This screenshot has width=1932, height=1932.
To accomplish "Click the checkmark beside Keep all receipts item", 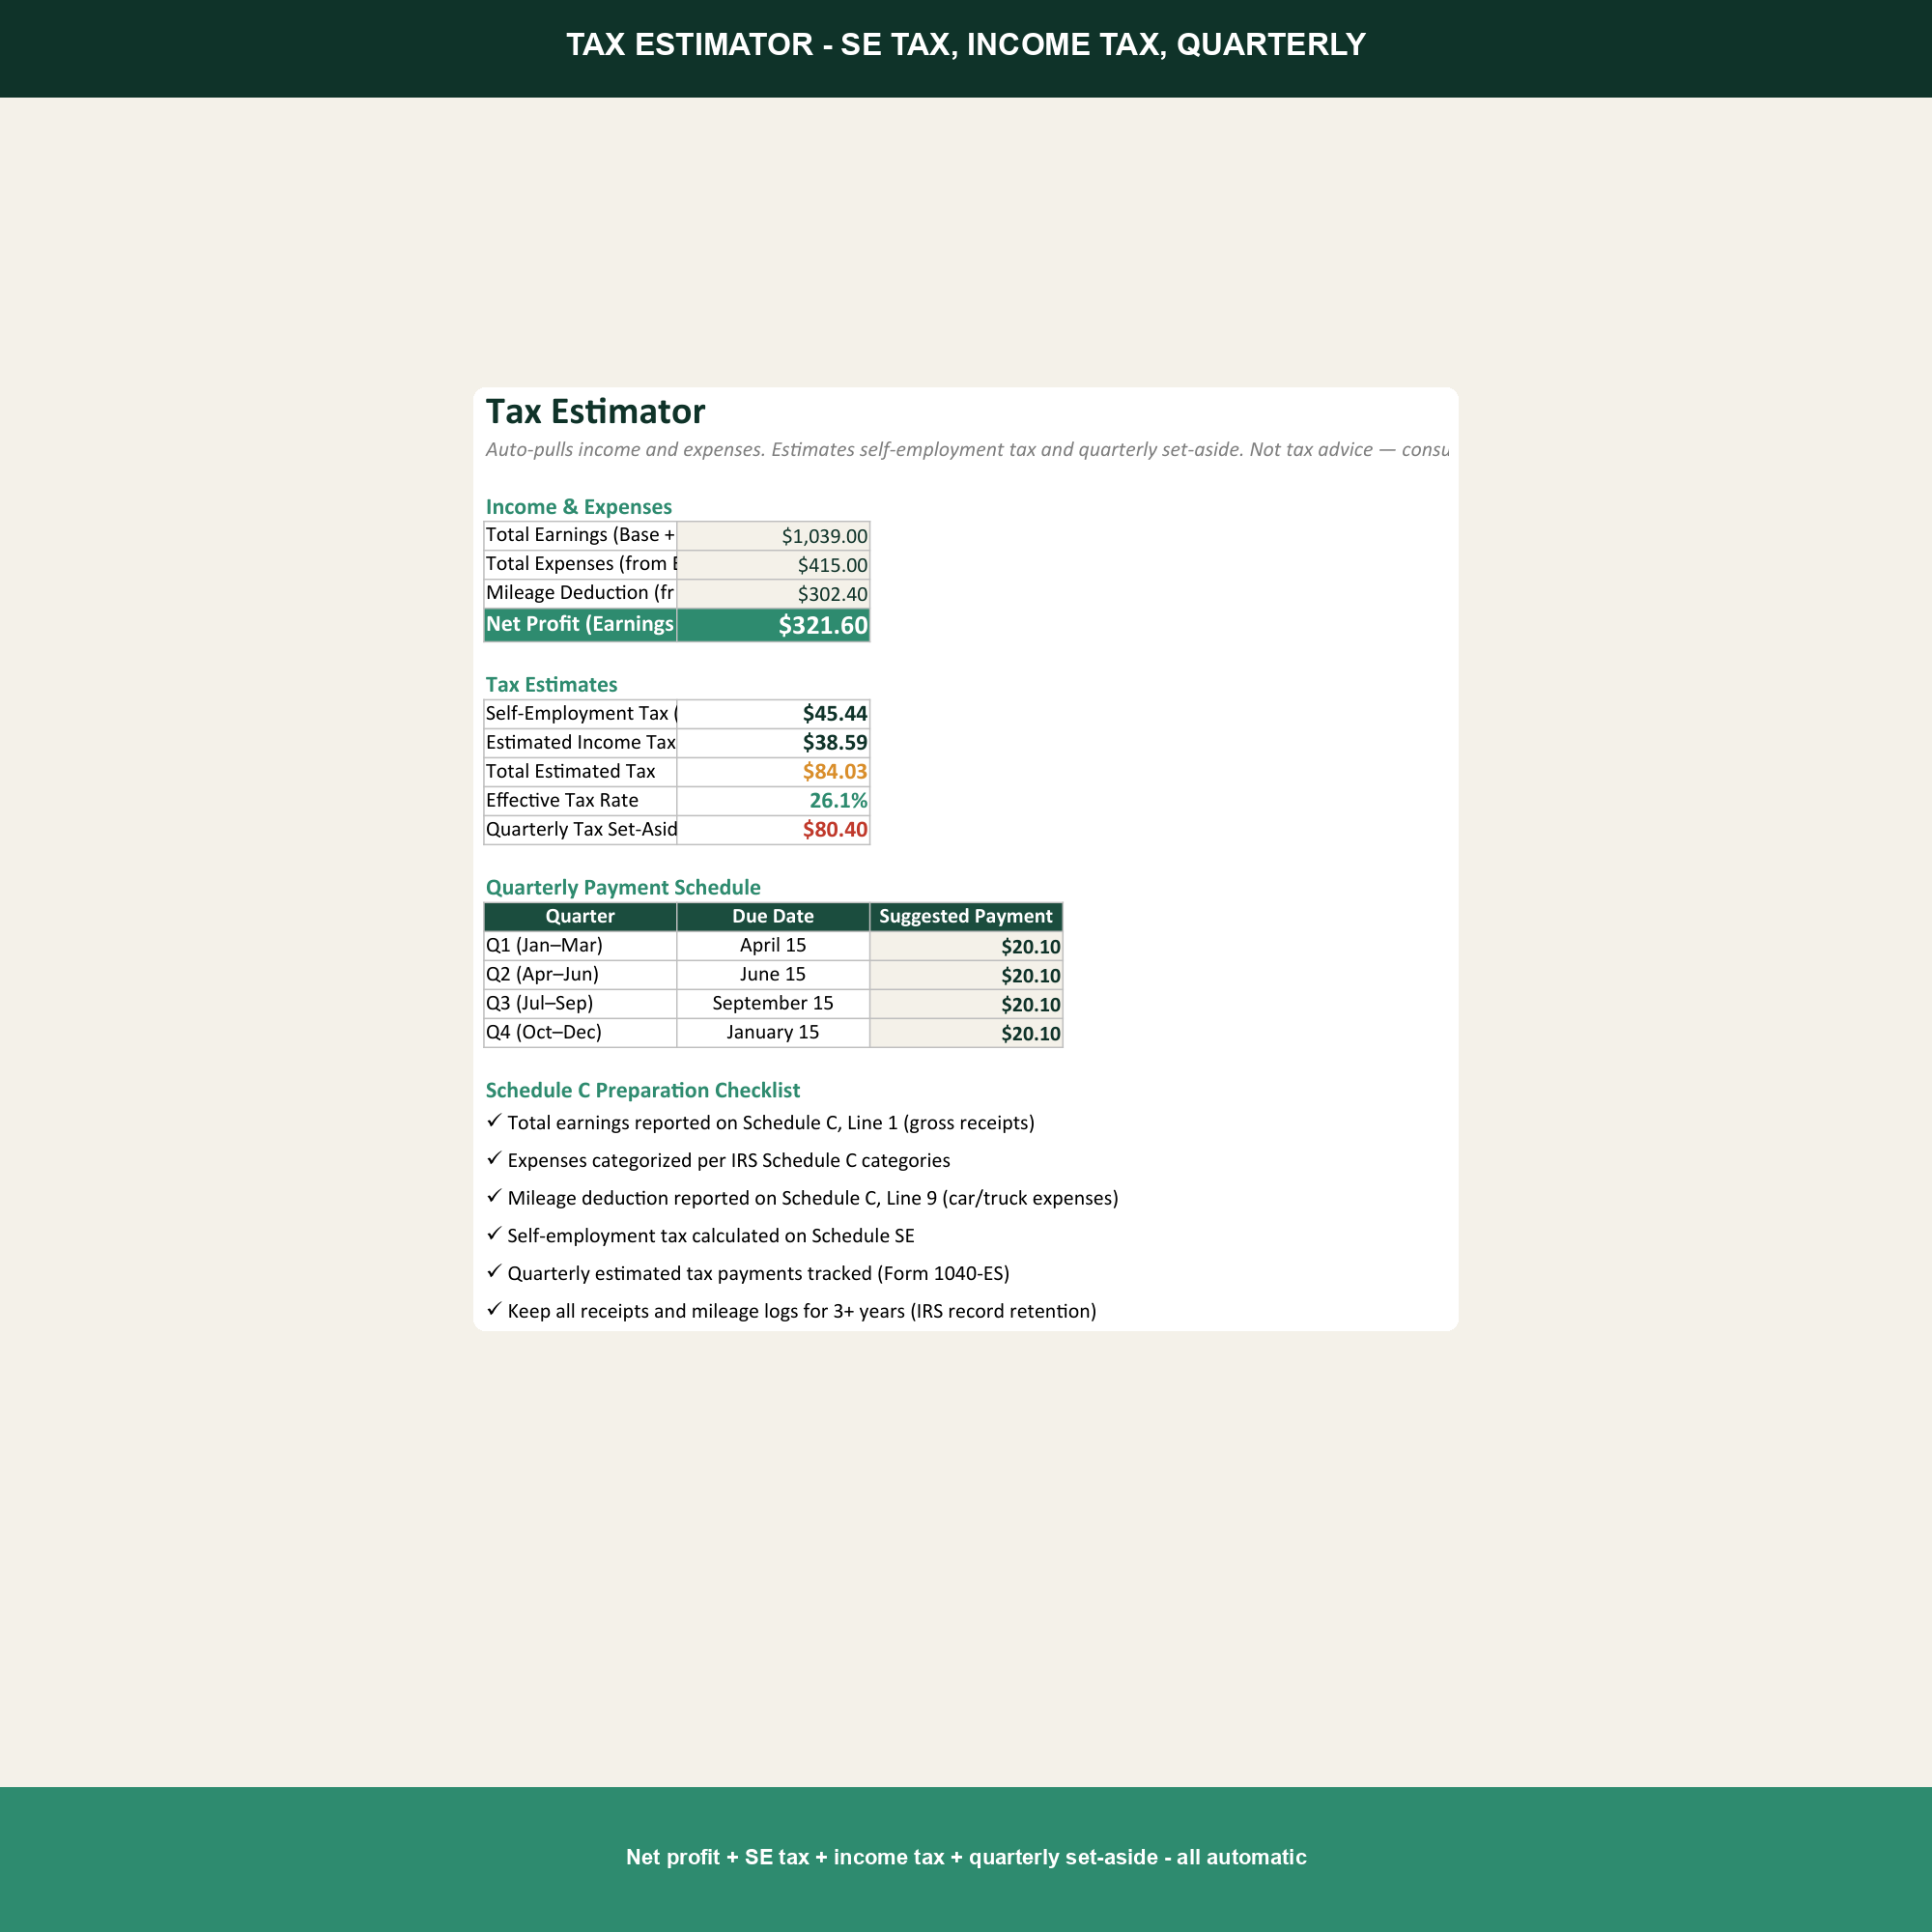I will 494,1309.
